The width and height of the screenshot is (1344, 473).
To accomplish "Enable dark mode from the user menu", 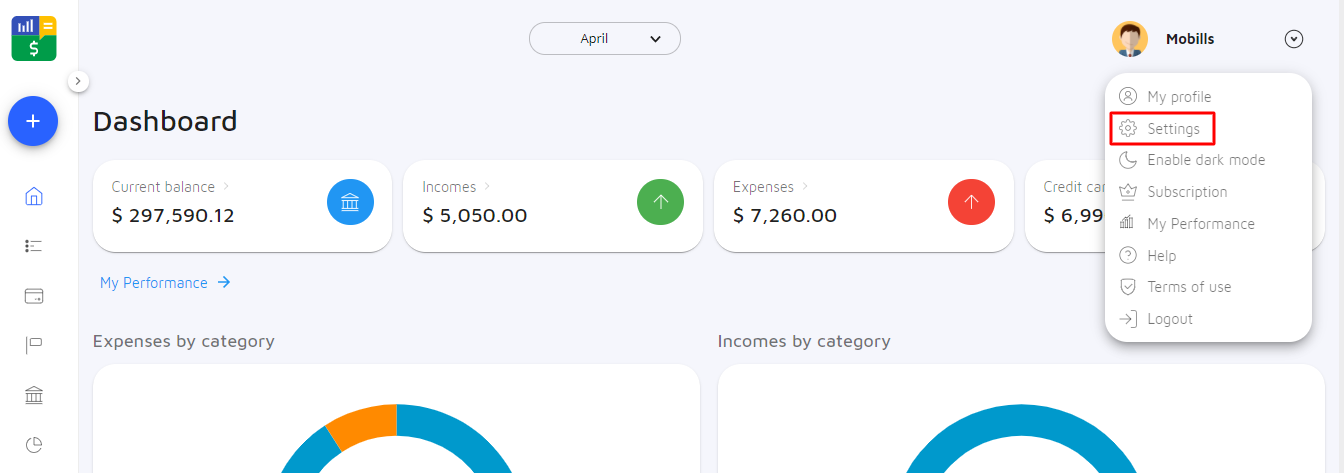I will click(1205, 160).
